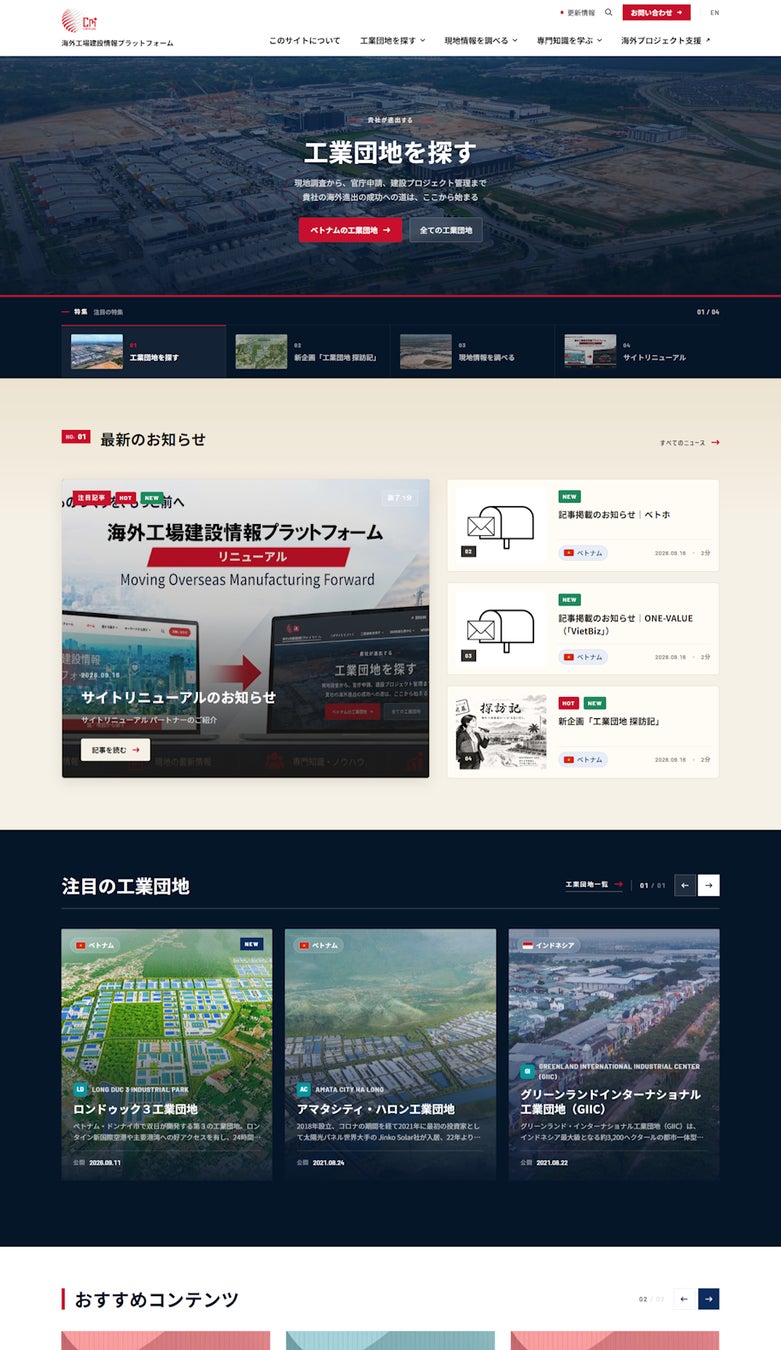Click the search magnifier icon in header
Image resolution: width=781 pixels, height=1350 pixels.
(x=608, y=13)
